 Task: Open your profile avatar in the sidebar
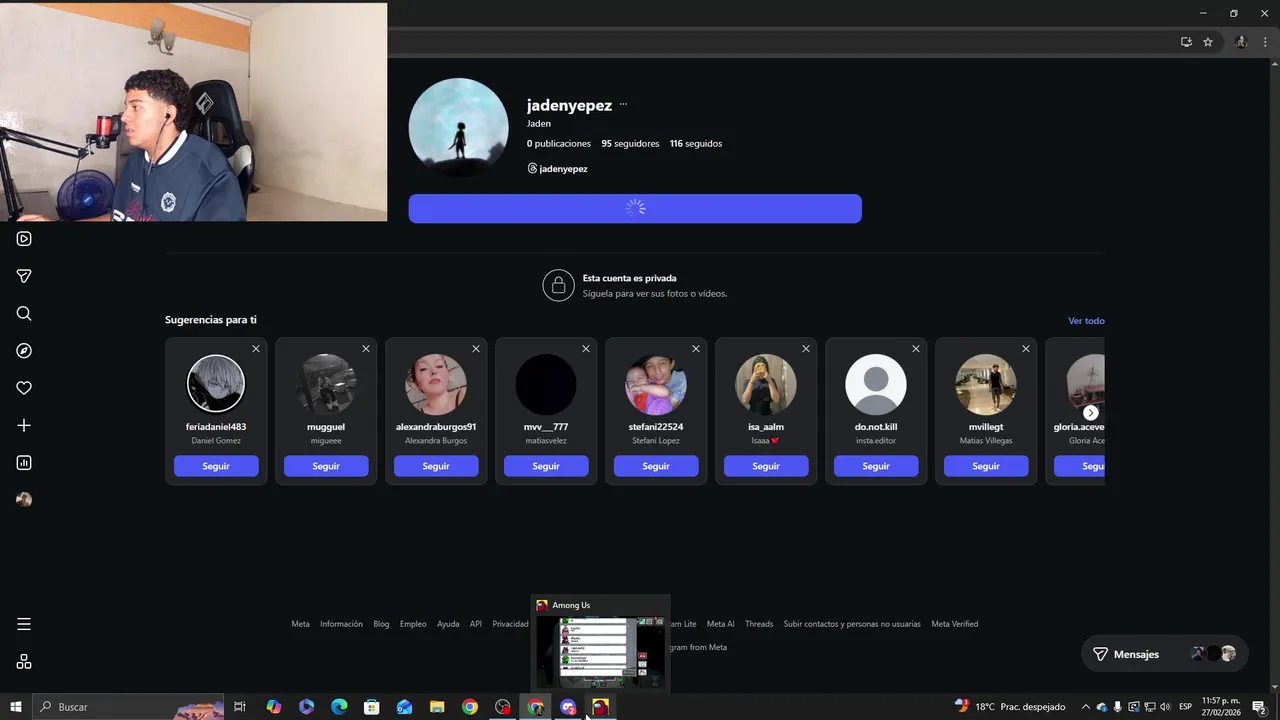(24, 500)
